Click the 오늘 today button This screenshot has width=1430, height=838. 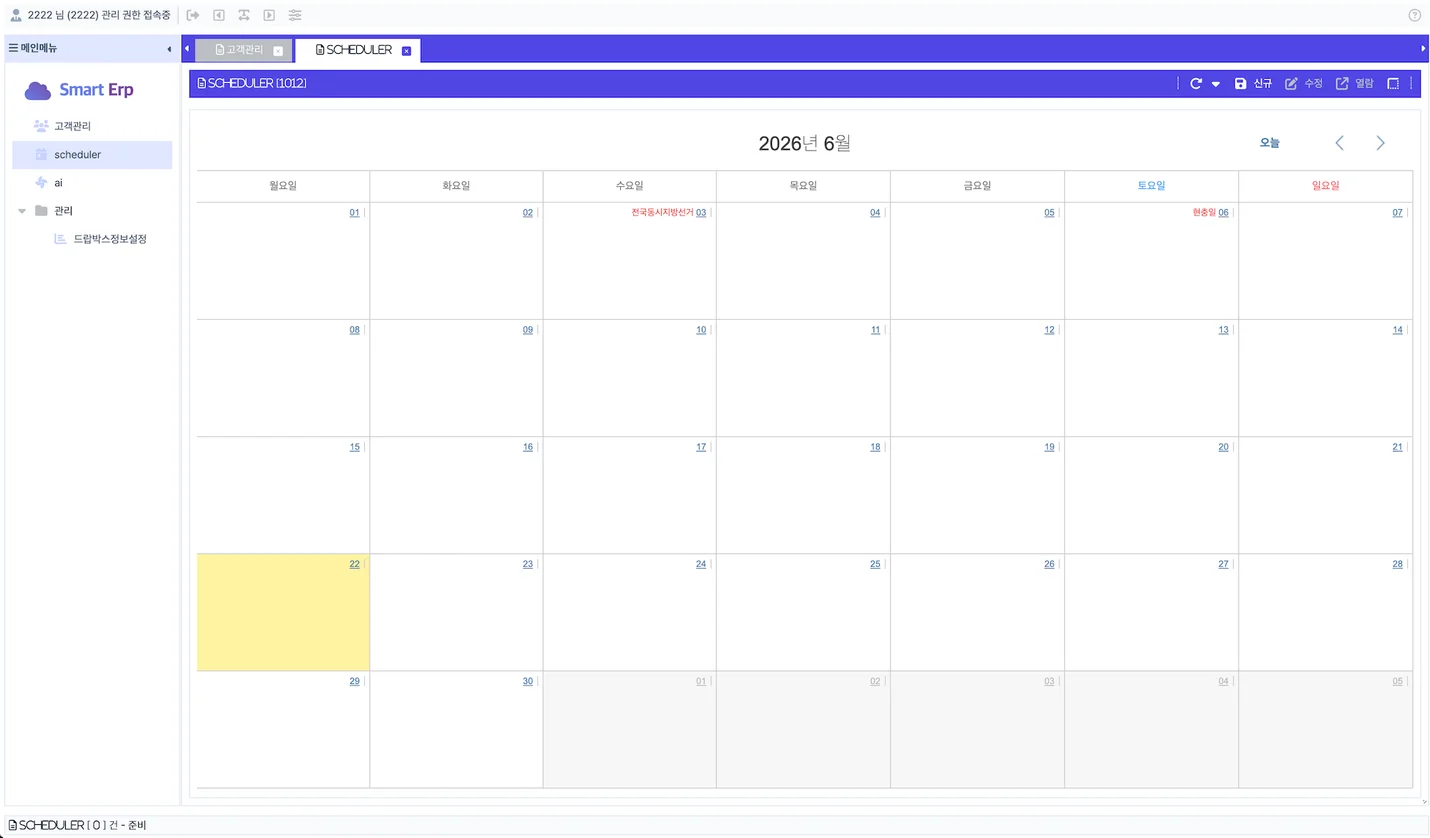(x=1269, y=143)
